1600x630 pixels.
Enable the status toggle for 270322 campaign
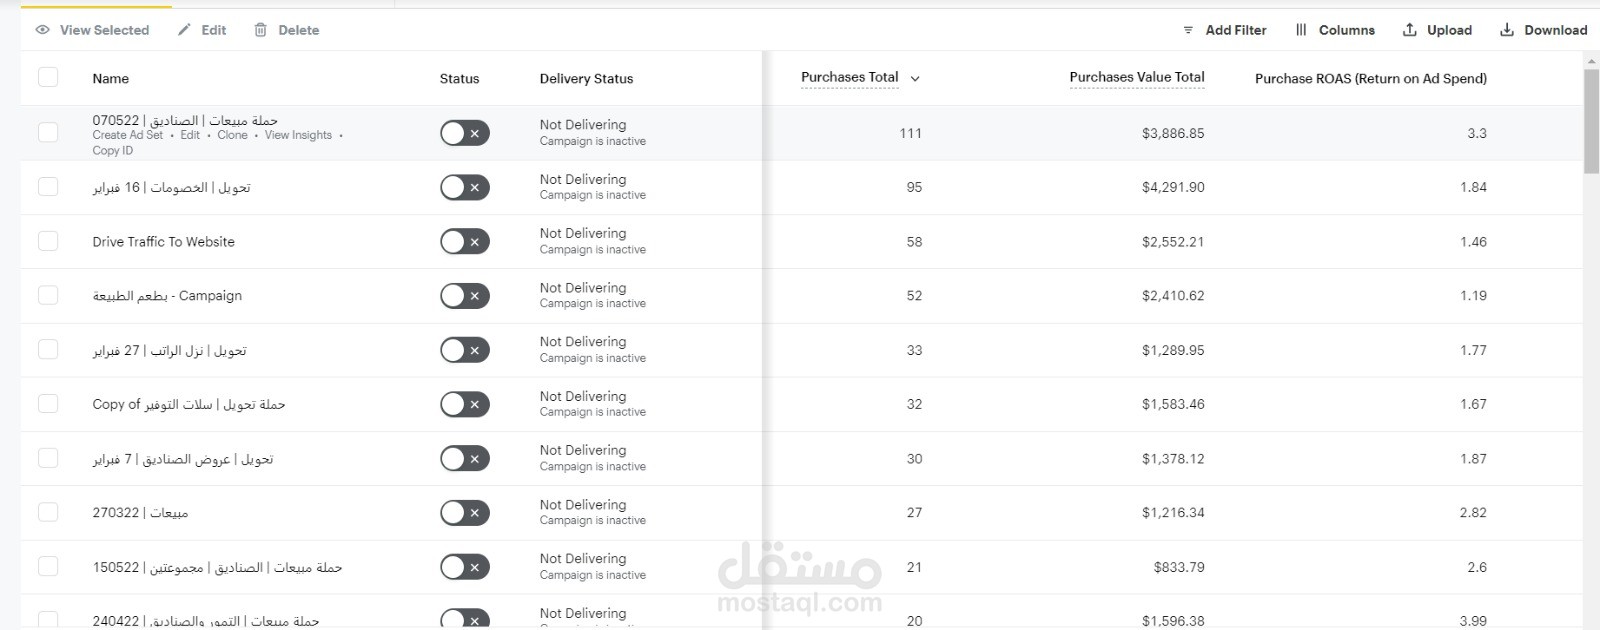[x=464, y=513]
